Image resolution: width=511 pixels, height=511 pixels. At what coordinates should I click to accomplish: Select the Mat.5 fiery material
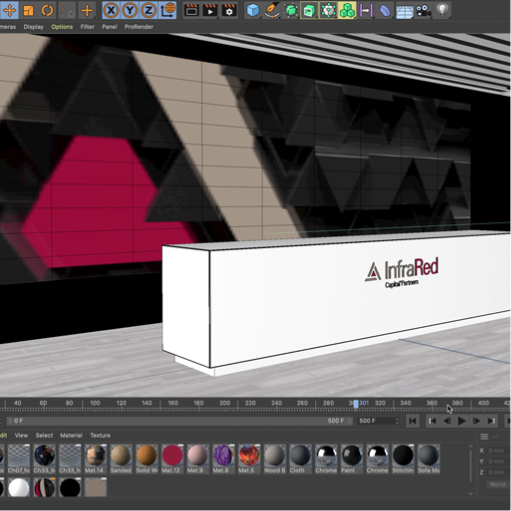(x=249, y=459)
